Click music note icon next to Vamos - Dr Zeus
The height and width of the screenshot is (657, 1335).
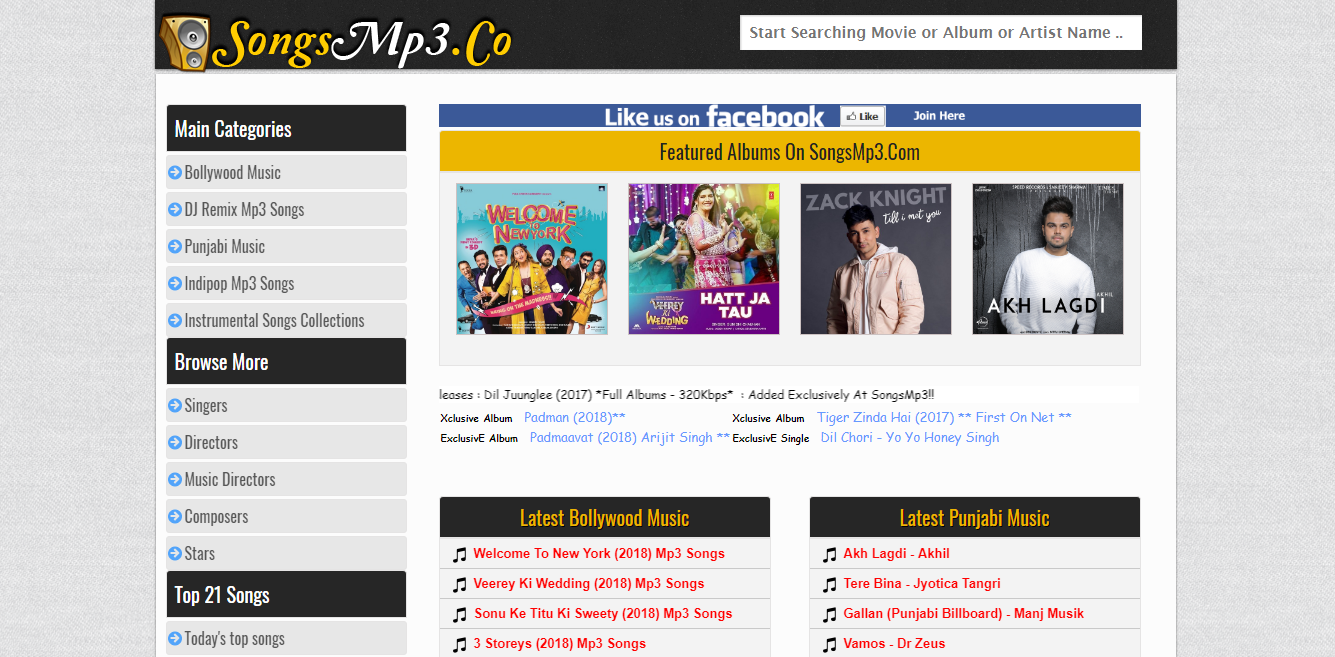tap(830, 644)
